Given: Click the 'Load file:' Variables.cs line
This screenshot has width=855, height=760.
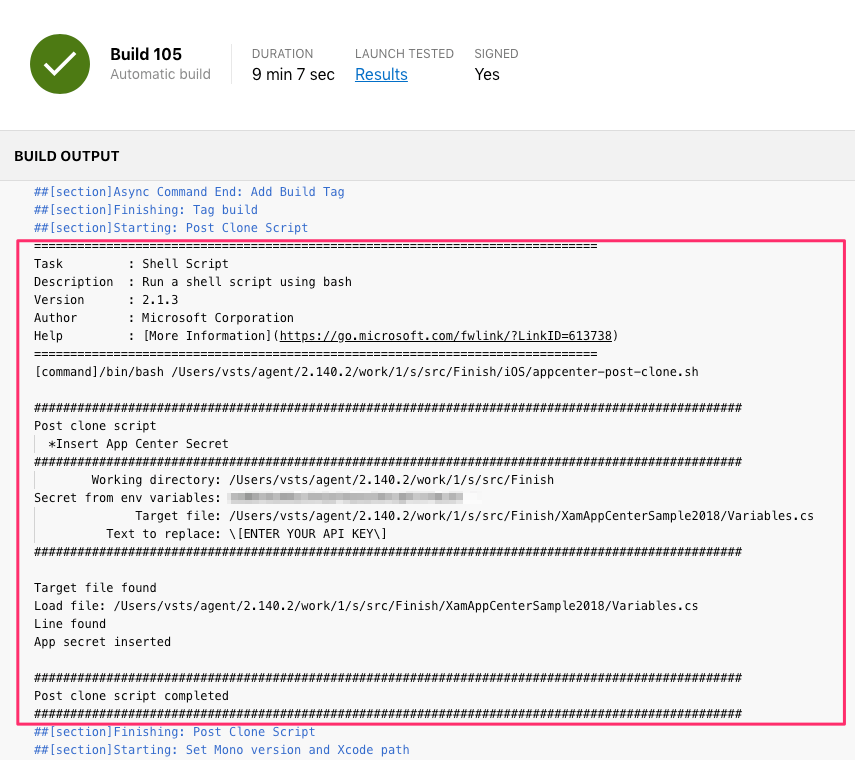Looking at the screenshot, I should point(366,606).
